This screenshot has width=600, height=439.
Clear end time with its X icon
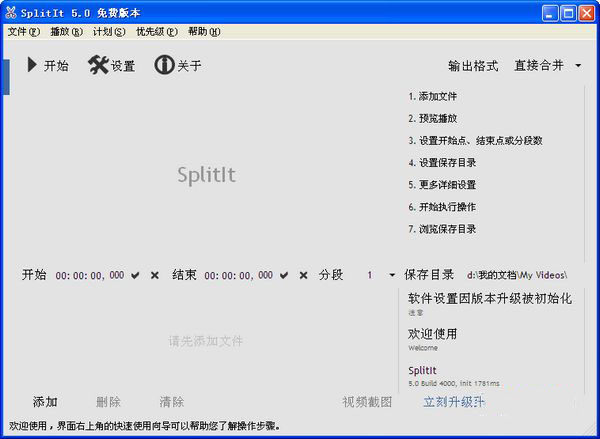tap(303, 275)
